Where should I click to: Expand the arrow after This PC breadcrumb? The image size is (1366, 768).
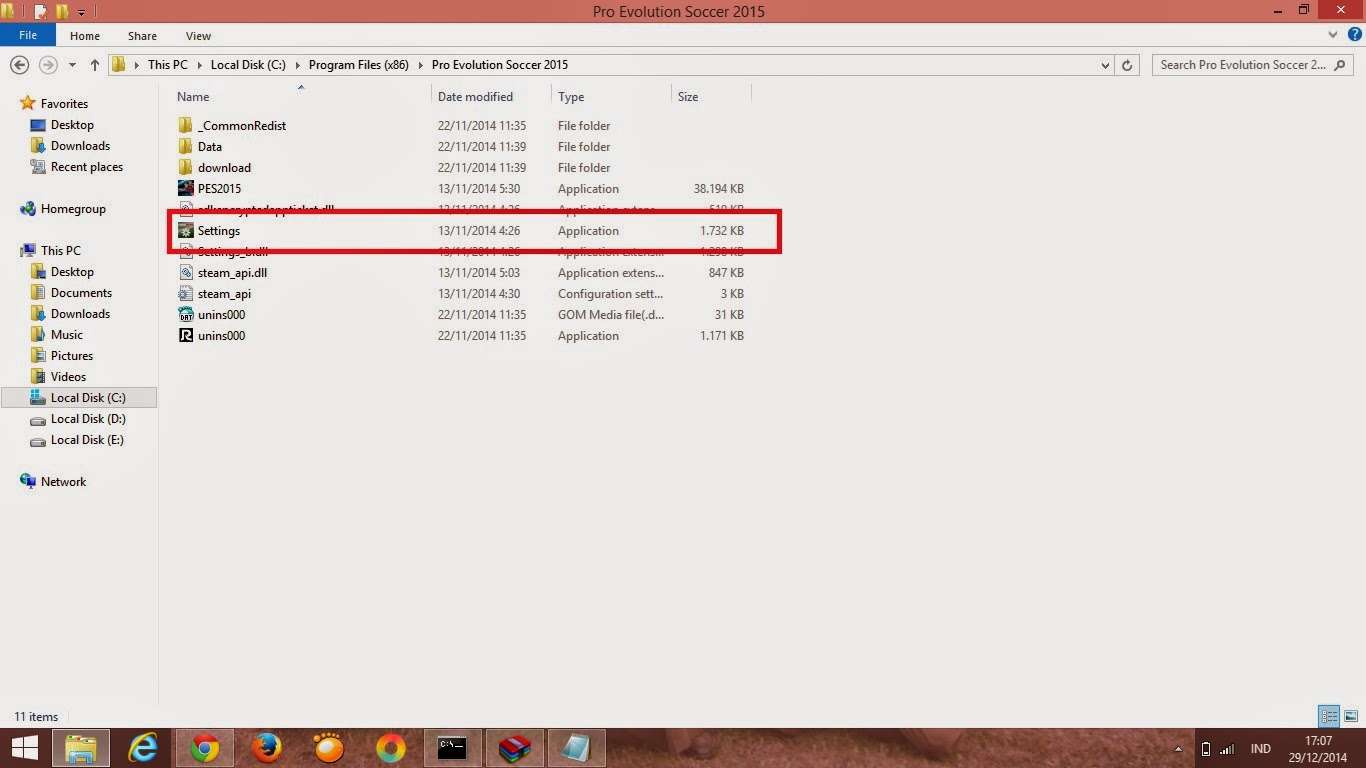(x=198, y=65)
